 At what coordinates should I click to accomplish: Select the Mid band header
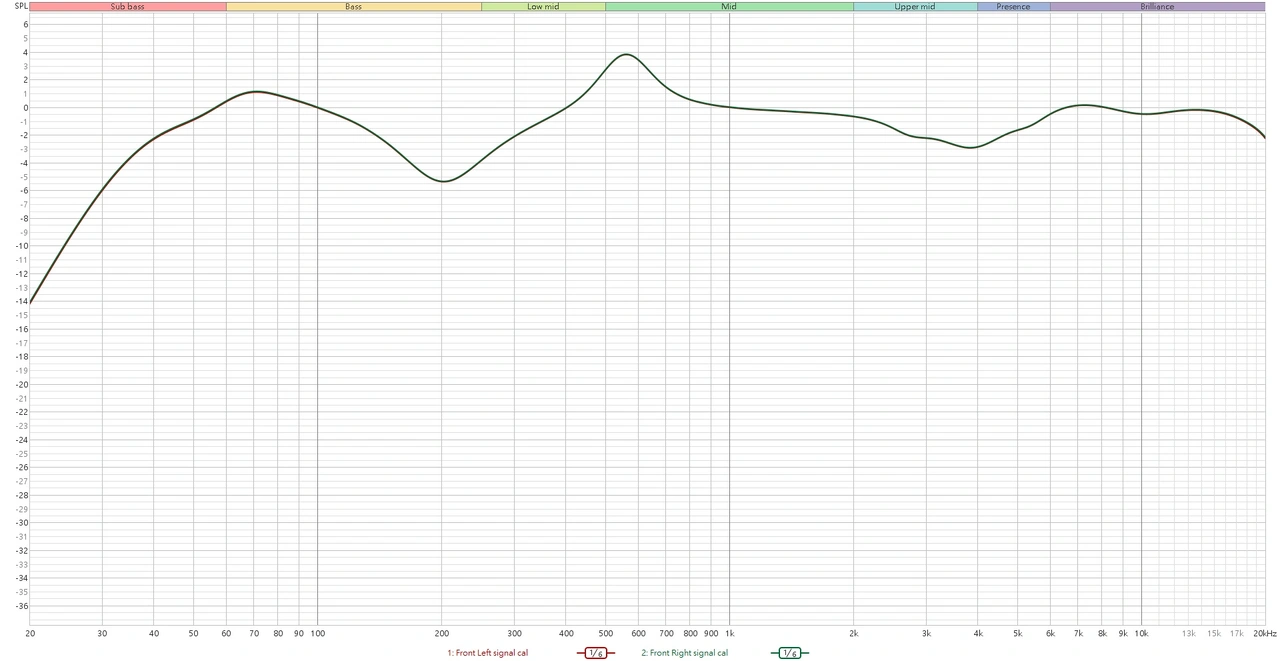coord(729,6)
